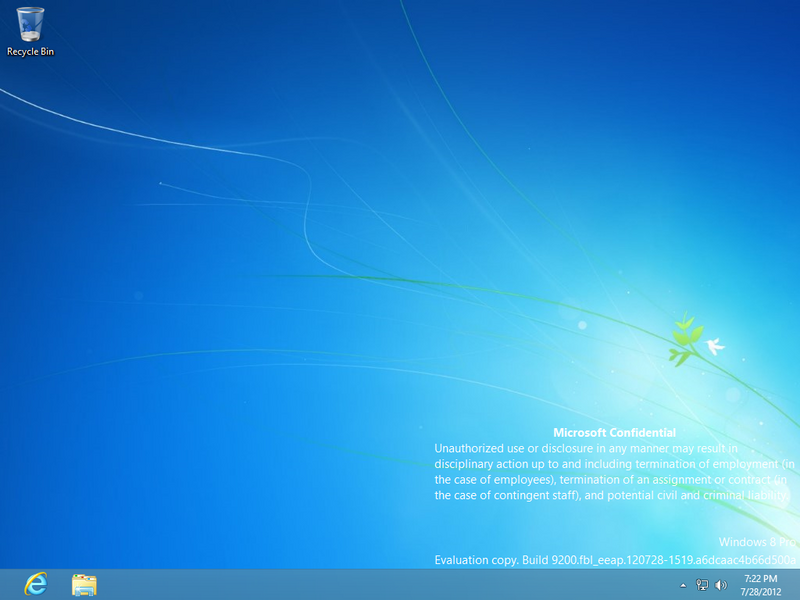Open the volume speaker tray icon
The height and width of the screenshot is (600, 800).
pyautogui.click(x=720, y=585)
